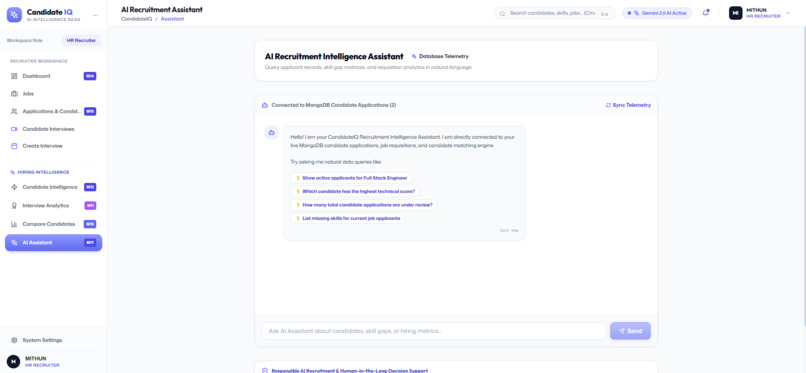
Task: Click the Responsible AI Recruitment section icon
Action: (x=265, y=370)
